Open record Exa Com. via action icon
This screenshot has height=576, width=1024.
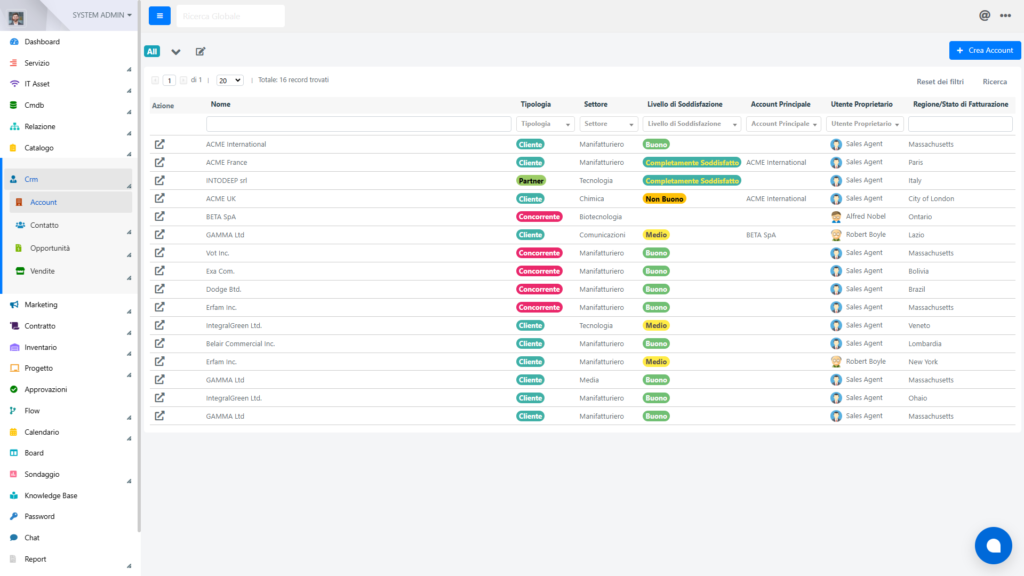coord(159,271)
